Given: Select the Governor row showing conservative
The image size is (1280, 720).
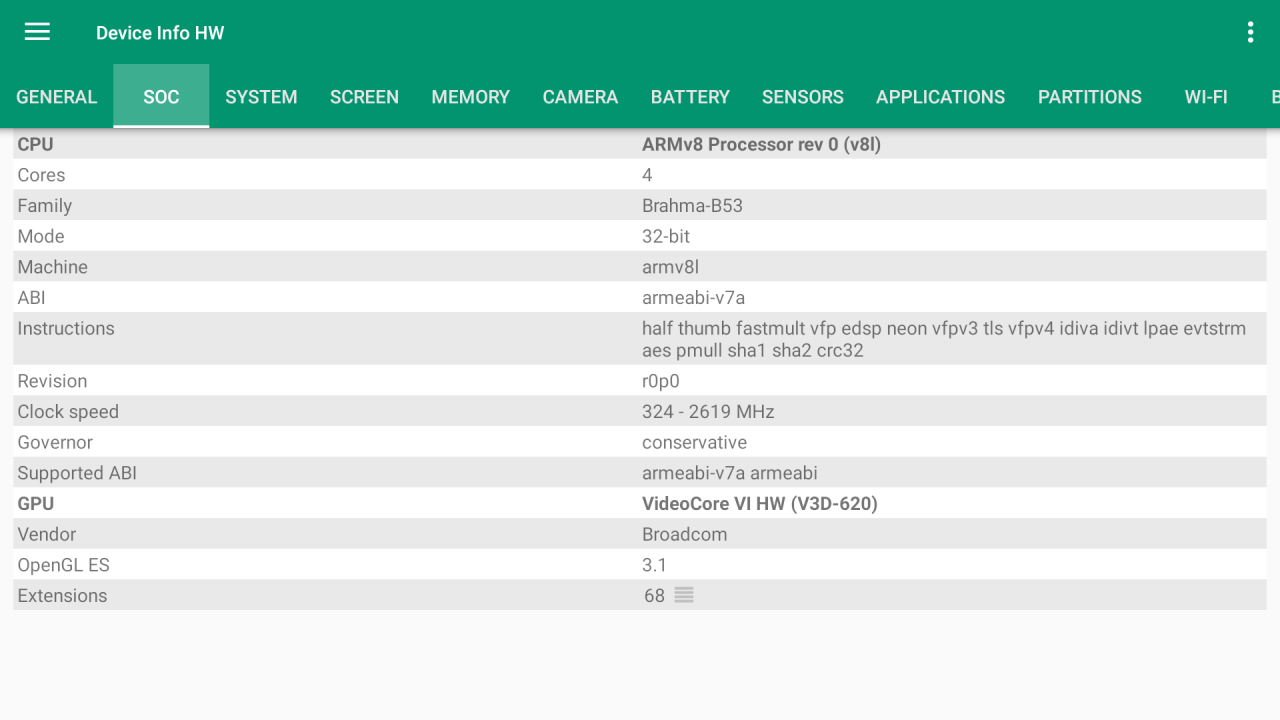Looking at the screenshot, I should coord(640,442).
